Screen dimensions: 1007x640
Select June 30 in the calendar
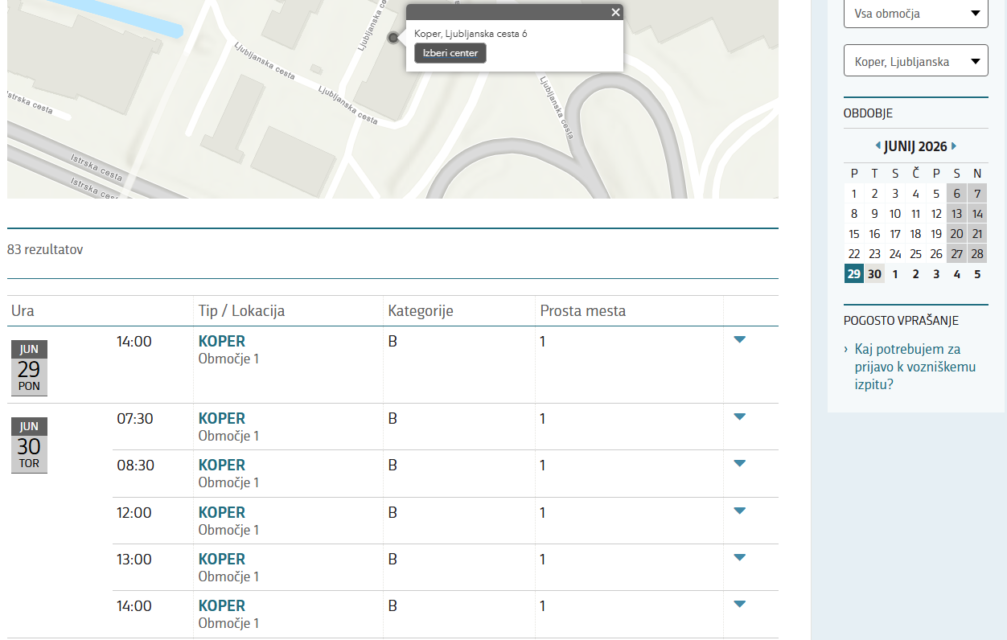tap(874, 274)
